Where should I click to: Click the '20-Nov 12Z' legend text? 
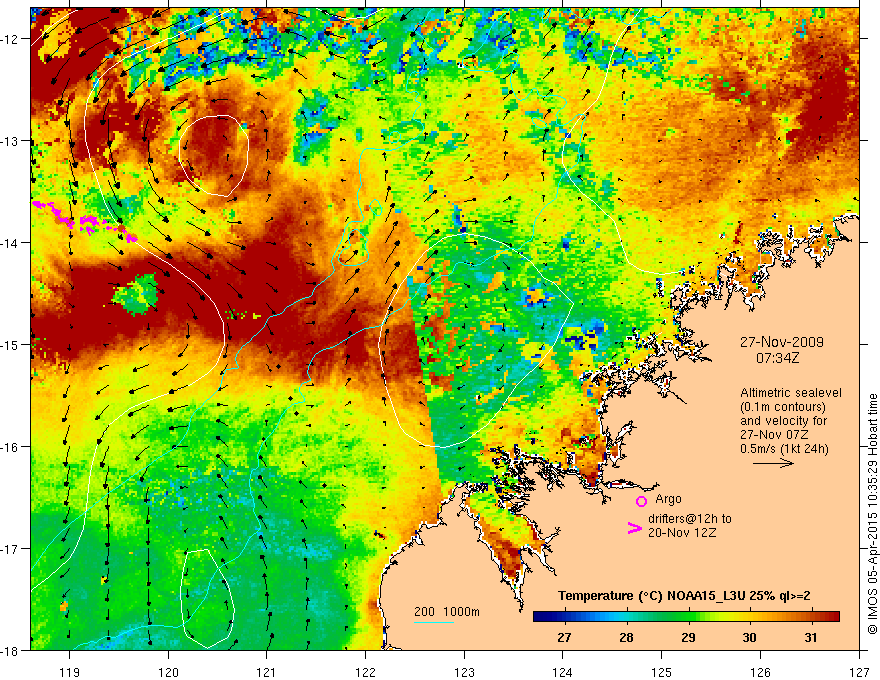[682, 533]
